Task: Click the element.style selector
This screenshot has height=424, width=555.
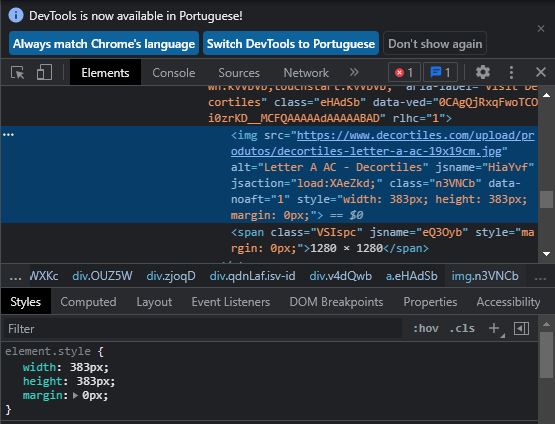Action: pos(47,351)
